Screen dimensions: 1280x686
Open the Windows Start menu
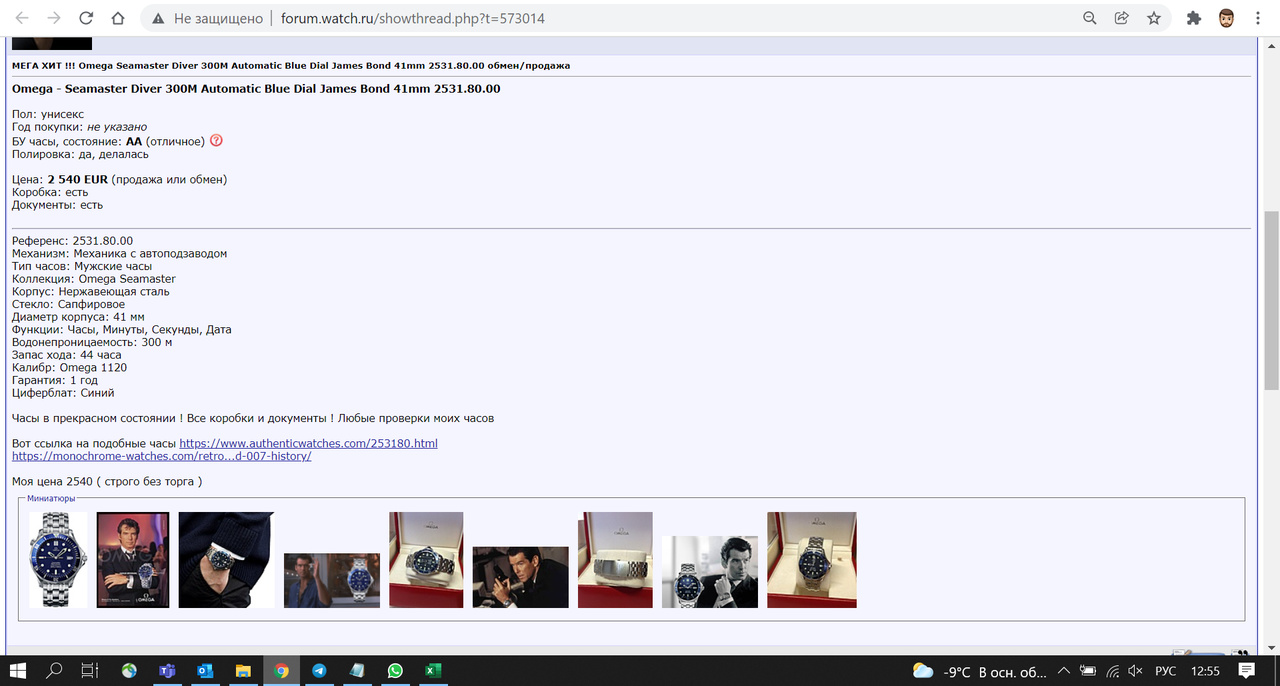(x=17, y=671)
